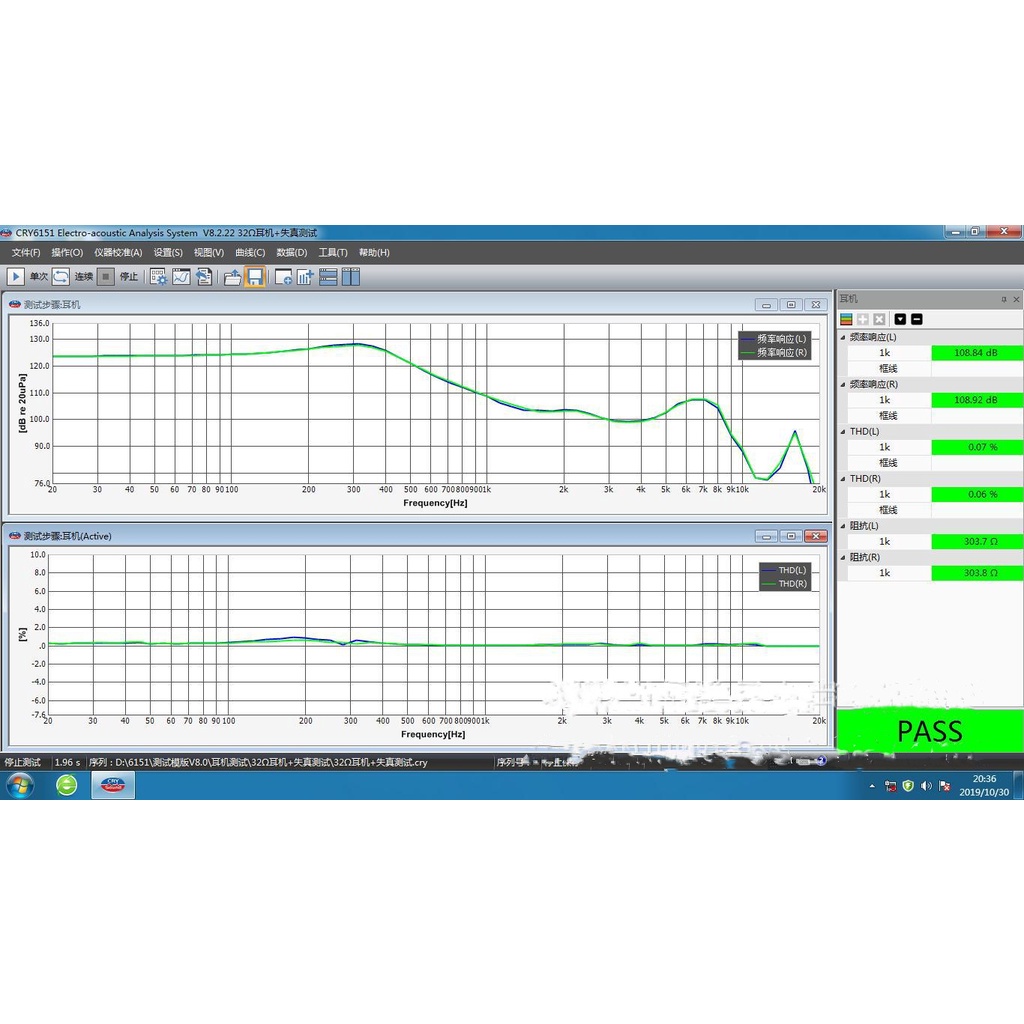Click the curve chart toolbar icon
Image resolution: width=1024 pixels, height=1024 pixels.
(x=181, y=277)
